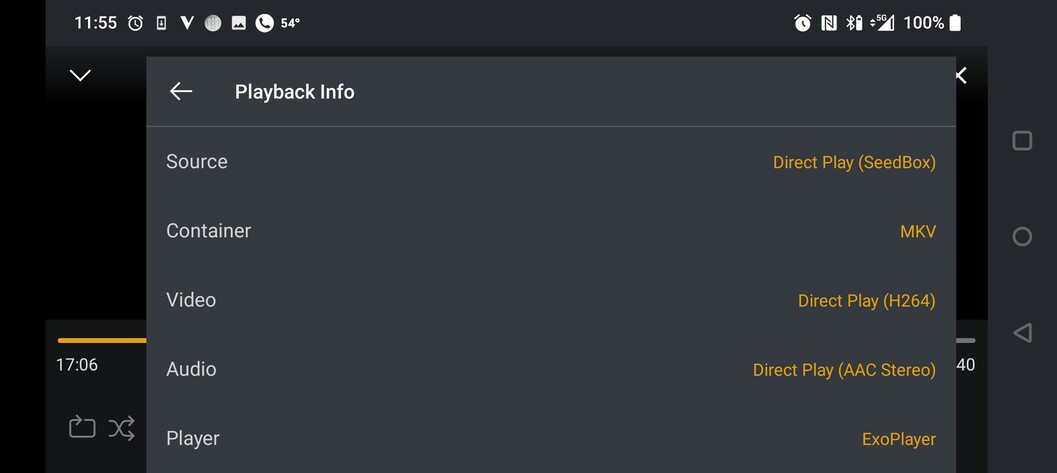Select Direct Play (H264) video value
The image size is (1057, 473).
point(866,300)
